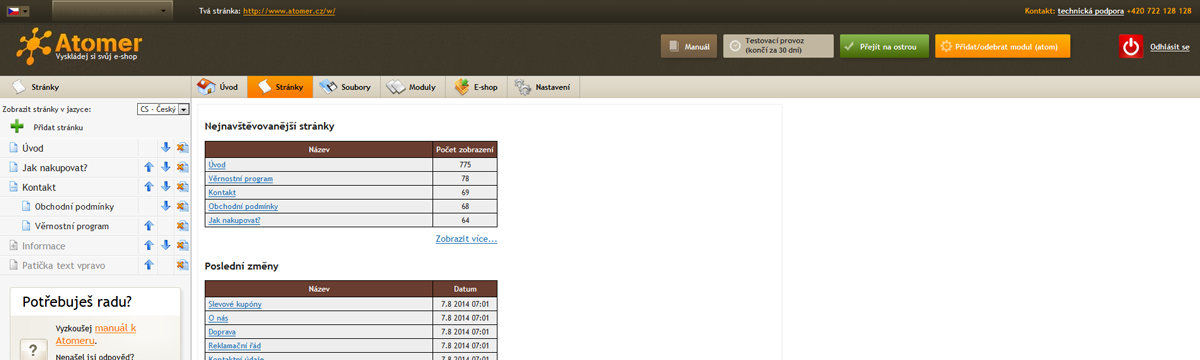Delete Obchodní podmínky page via X icon
This screenshot has height=360, width=1200.
(x=182, y=206)
